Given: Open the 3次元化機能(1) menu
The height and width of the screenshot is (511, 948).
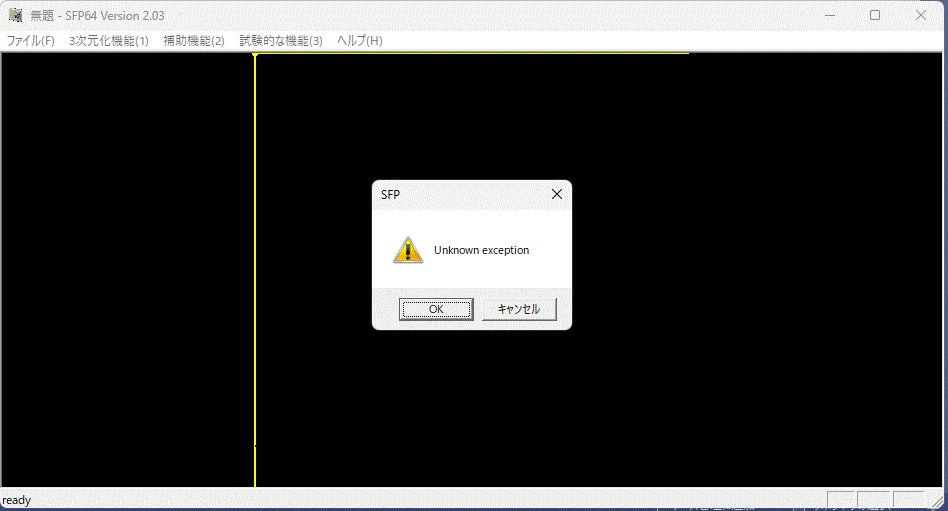Looking at the screenshot, I should pyautogui.click(x=109, y=41).
